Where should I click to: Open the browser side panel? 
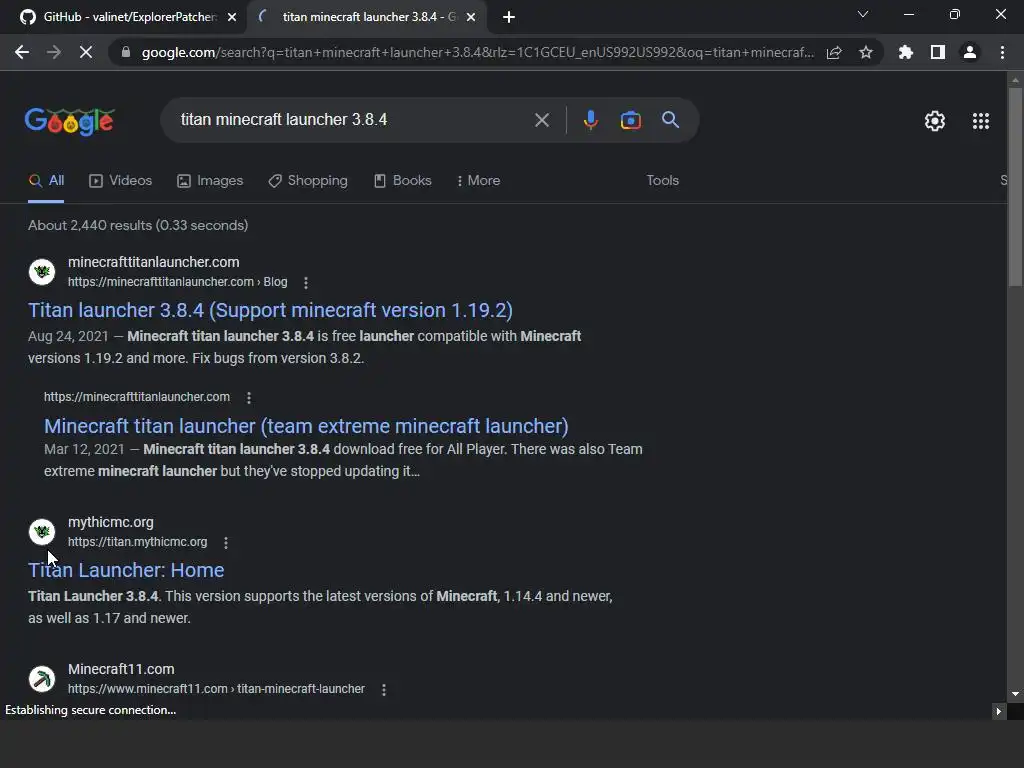[938, 52]
